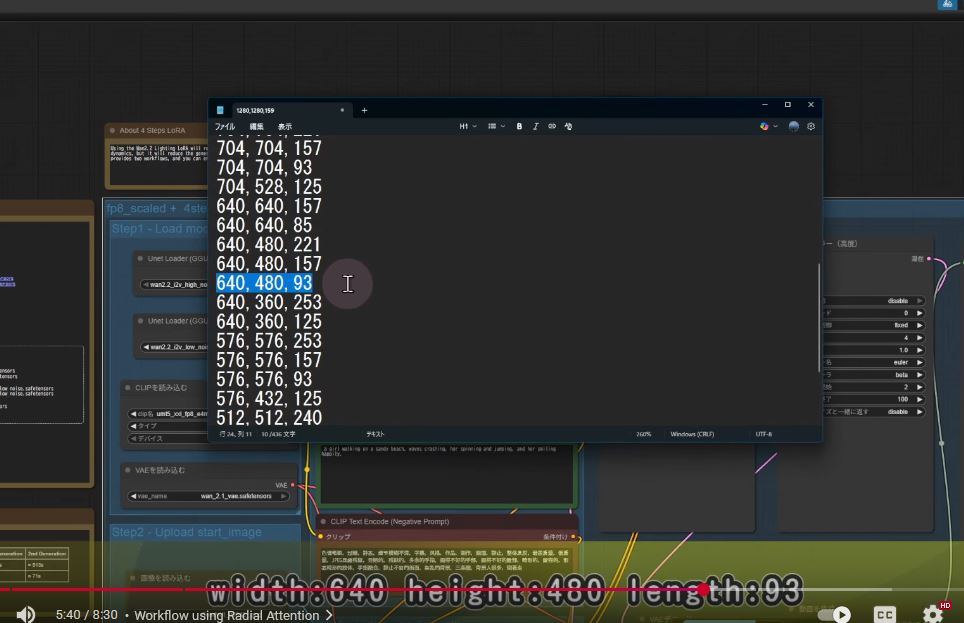Click the line '576, 576, 93'
This screenshot has height=623, width=964.
point(264,379)
